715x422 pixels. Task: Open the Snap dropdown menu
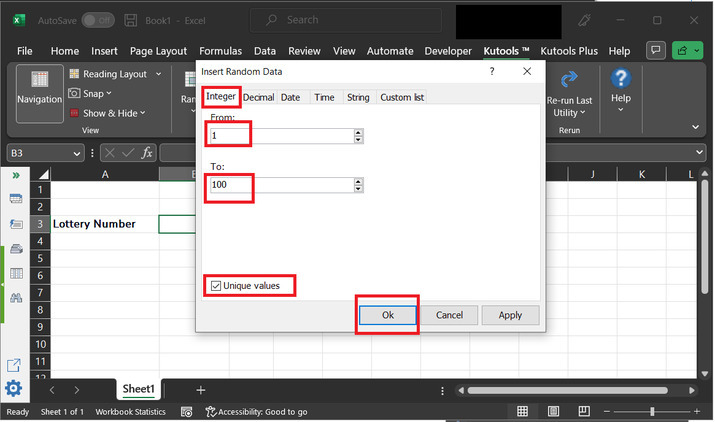114,94
